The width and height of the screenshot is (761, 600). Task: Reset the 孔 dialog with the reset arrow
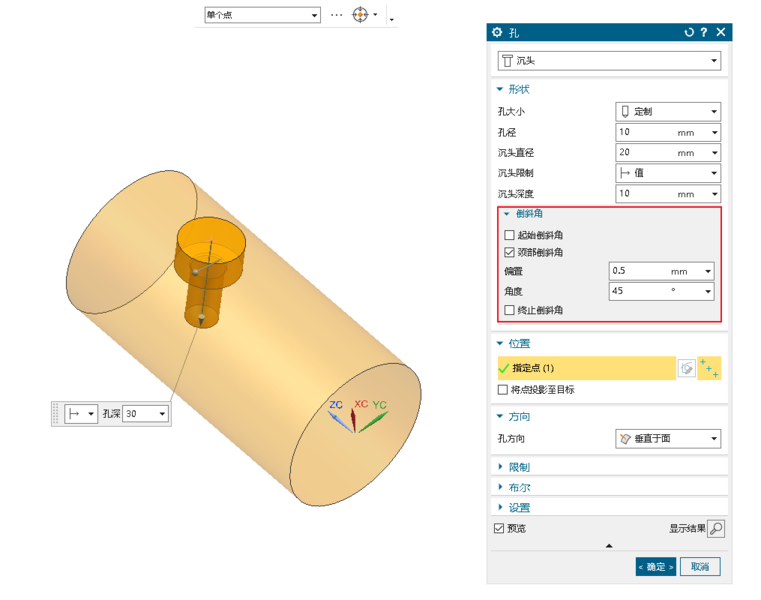689,32
